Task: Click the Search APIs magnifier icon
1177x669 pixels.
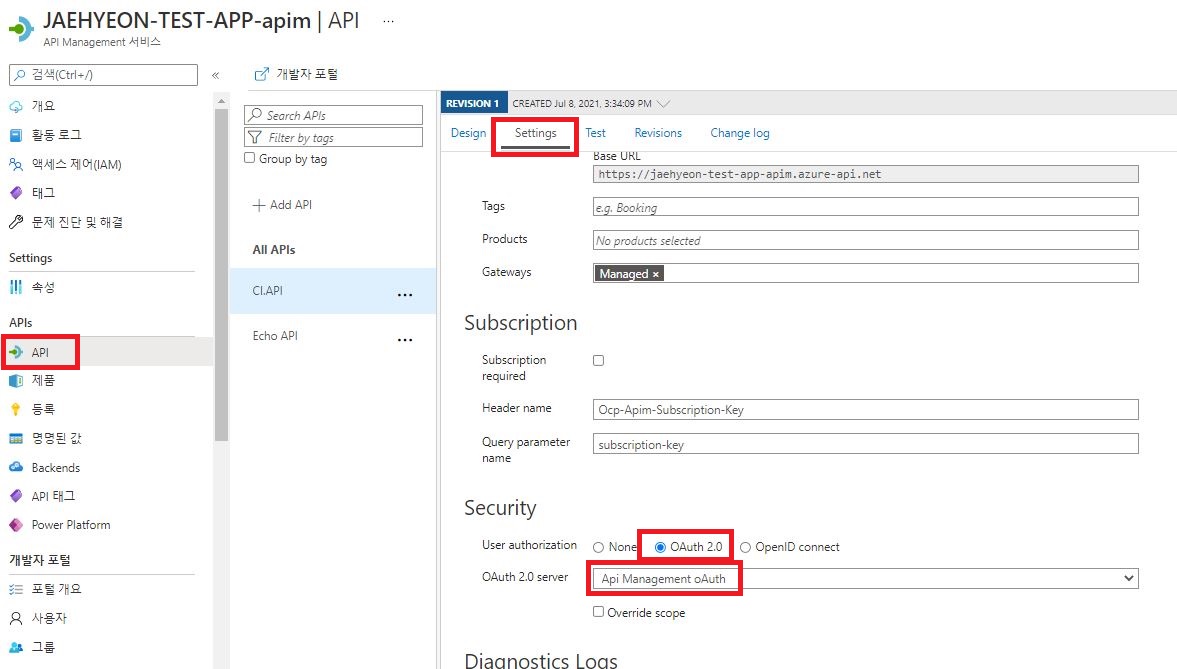Action: (x=255, y=115)
